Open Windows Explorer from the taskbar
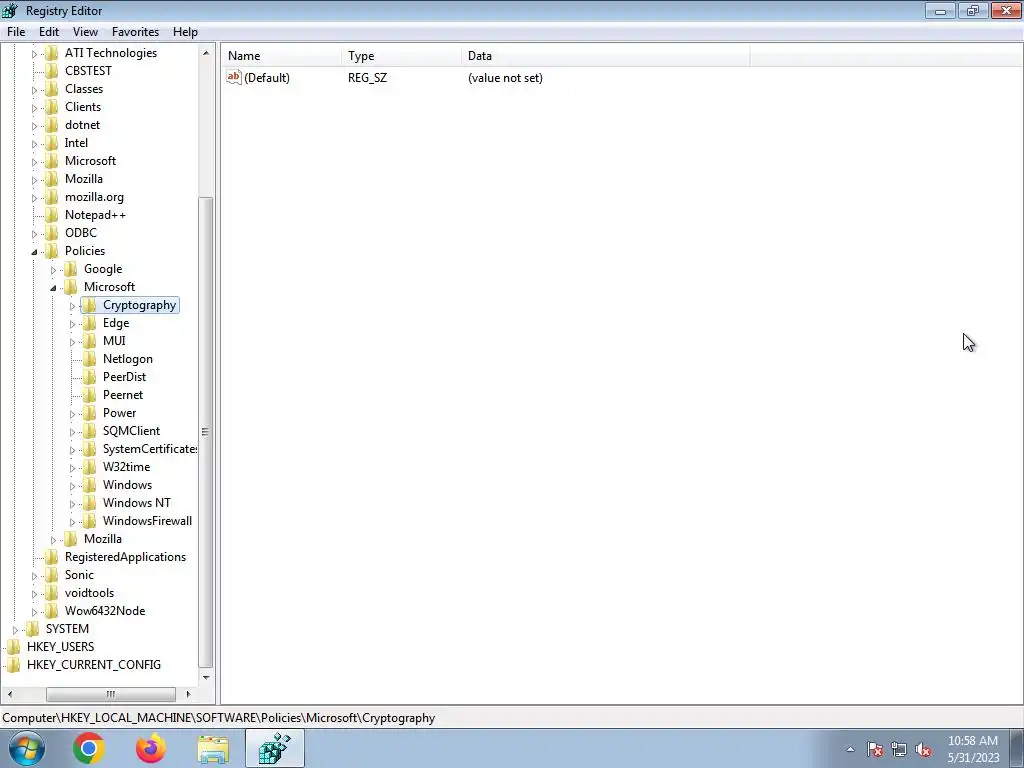This screenshot has width=1024, height=768. tap(213, 748)
